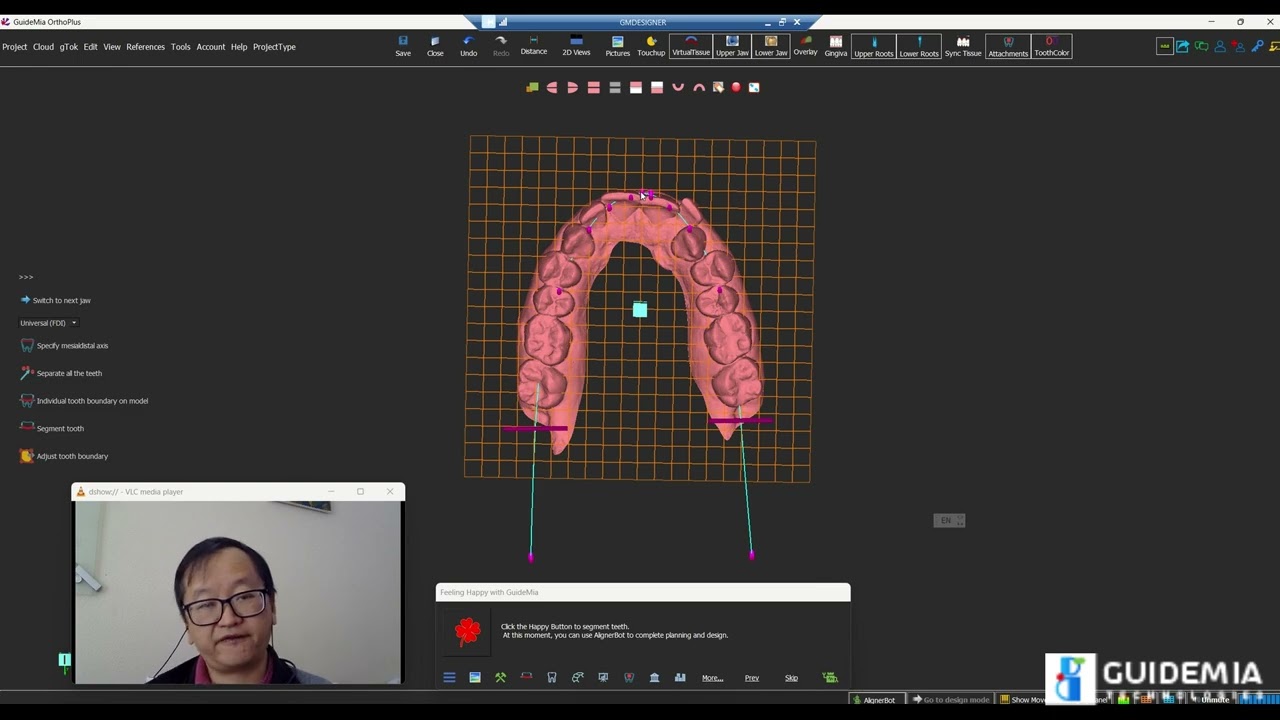This screenshot has width=1280, height=720.
Task: Click the fit-to-screen view icon
Action: [x=754, y=88]
